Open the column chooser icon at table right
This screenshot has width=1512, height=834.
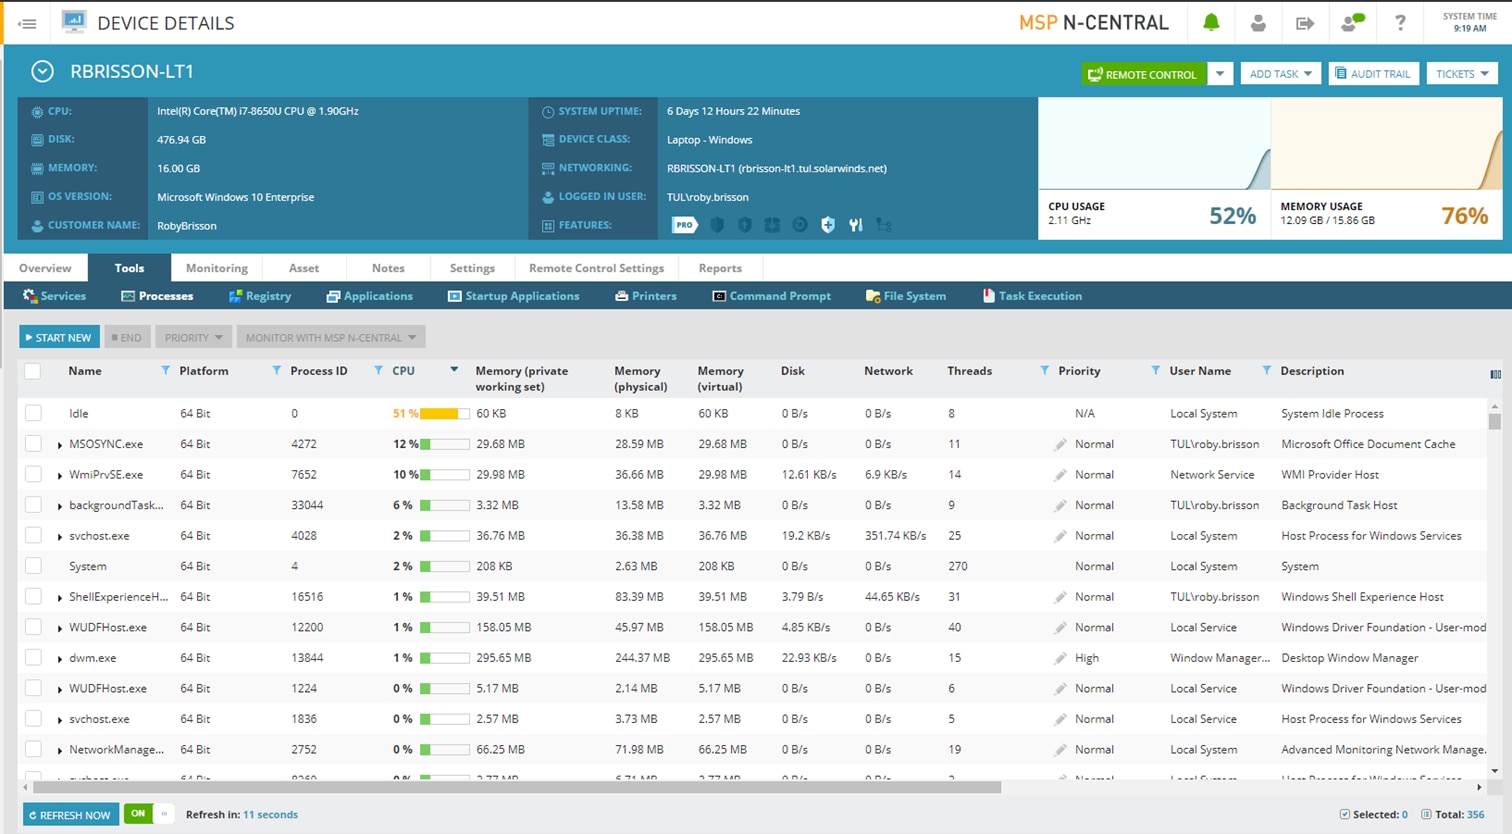(1495, 374)
